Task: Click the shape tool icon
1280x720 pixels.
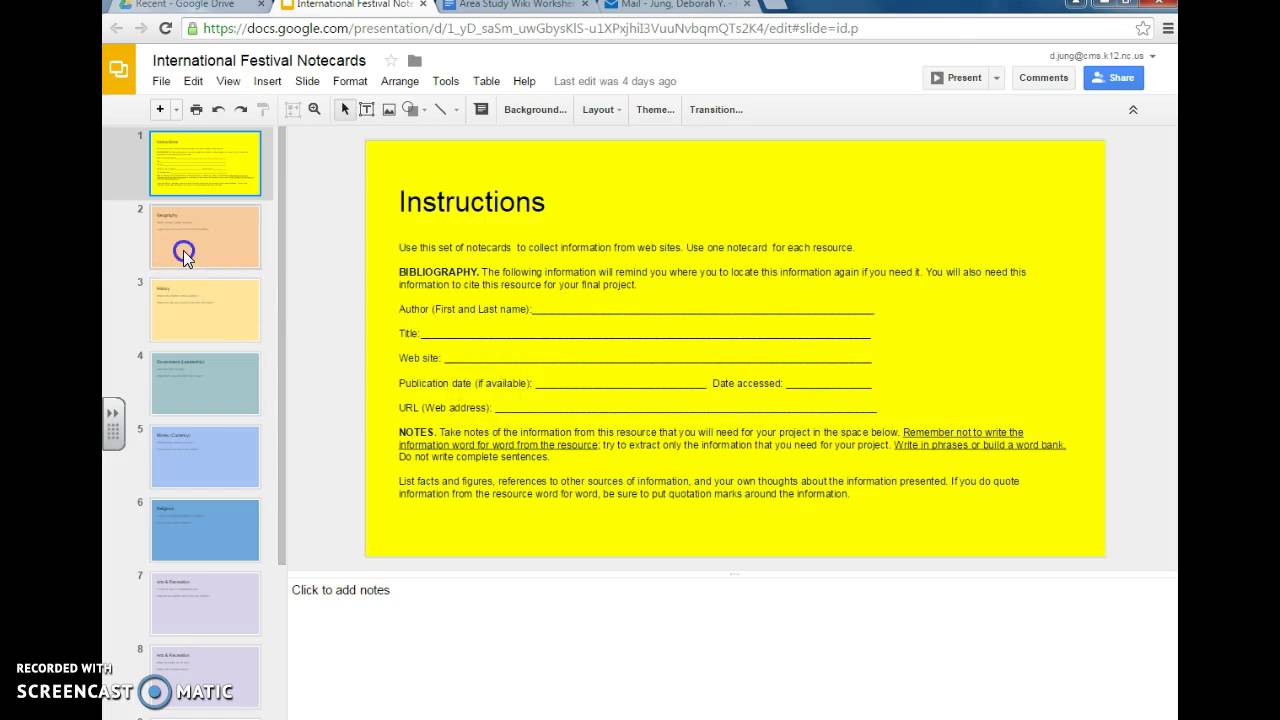Action: click(410, 110)
